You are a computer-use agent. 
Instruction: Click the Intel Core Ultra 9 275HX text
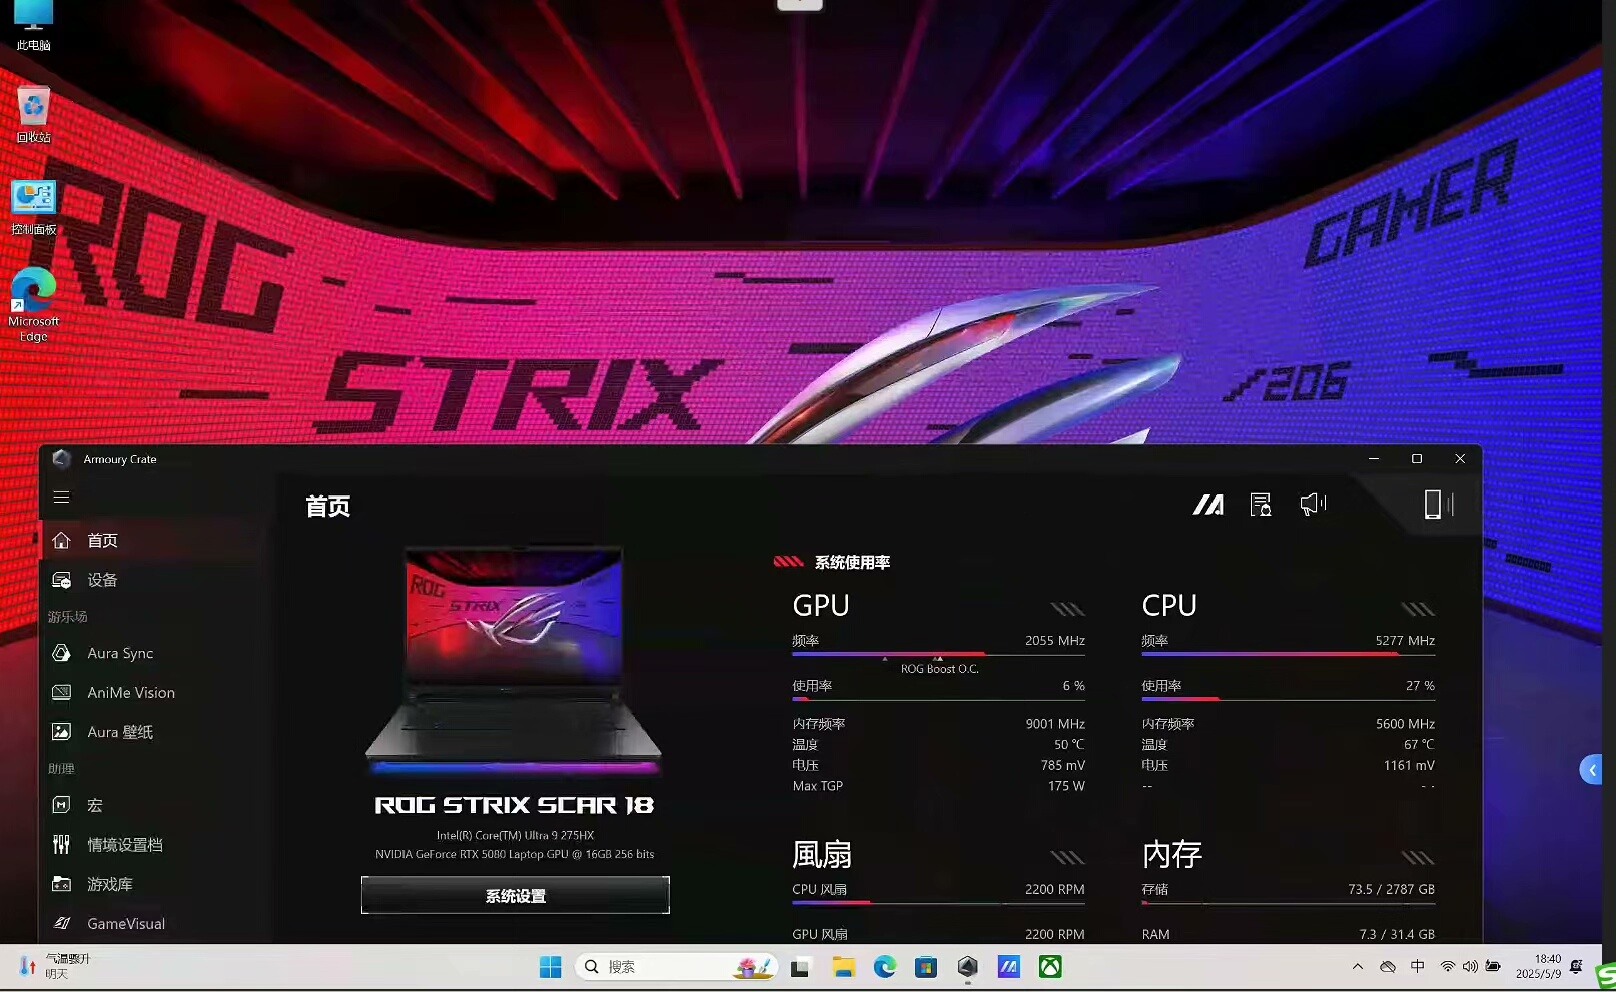[x=515, y=835]
